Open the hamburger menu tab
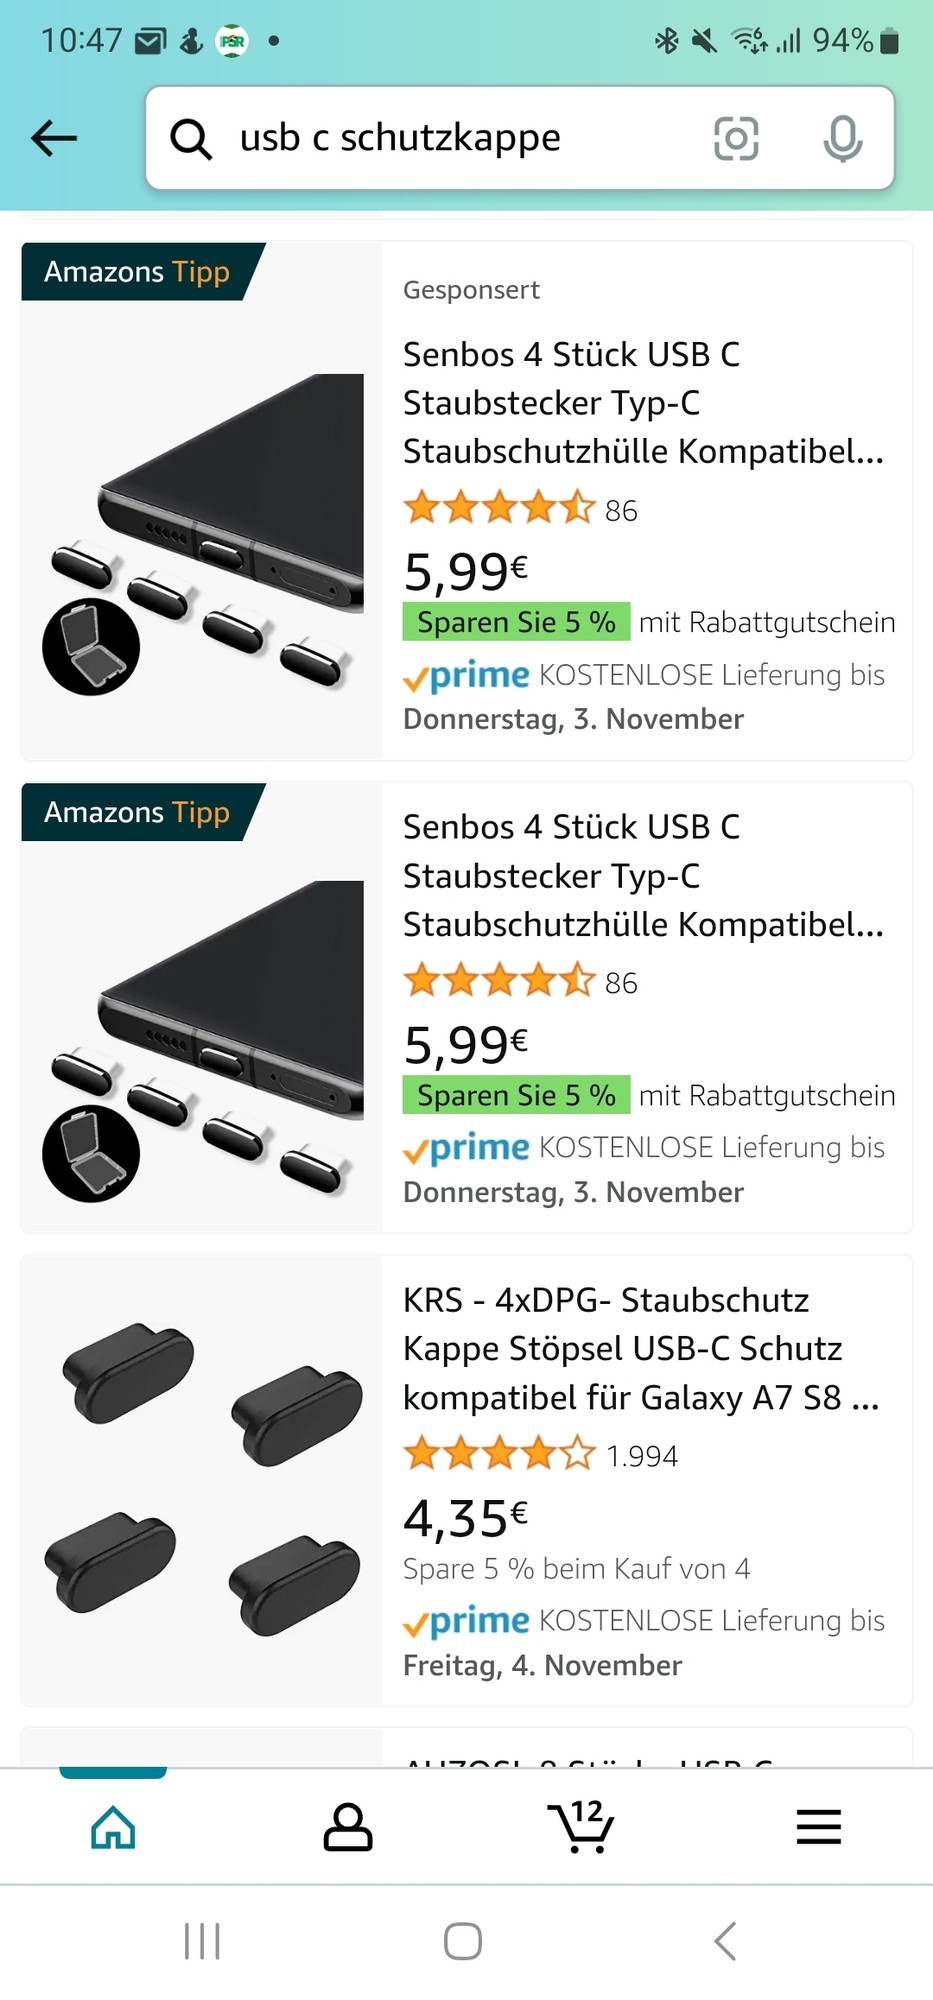The image size is (933, 2000). [x=818, y=1827]
